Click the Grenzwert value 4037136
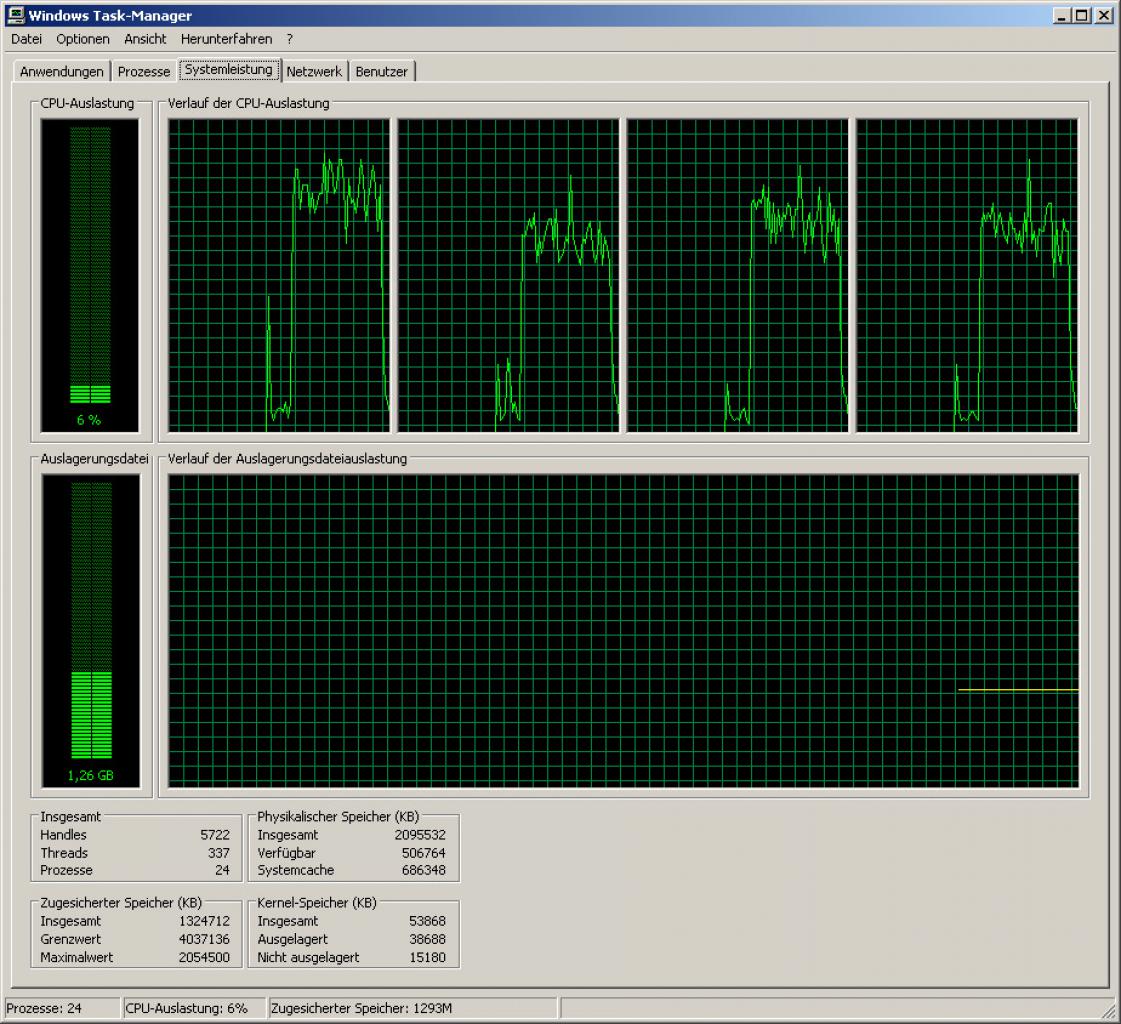Screen dimensions: 1121x1024 (x=204, y=939)
